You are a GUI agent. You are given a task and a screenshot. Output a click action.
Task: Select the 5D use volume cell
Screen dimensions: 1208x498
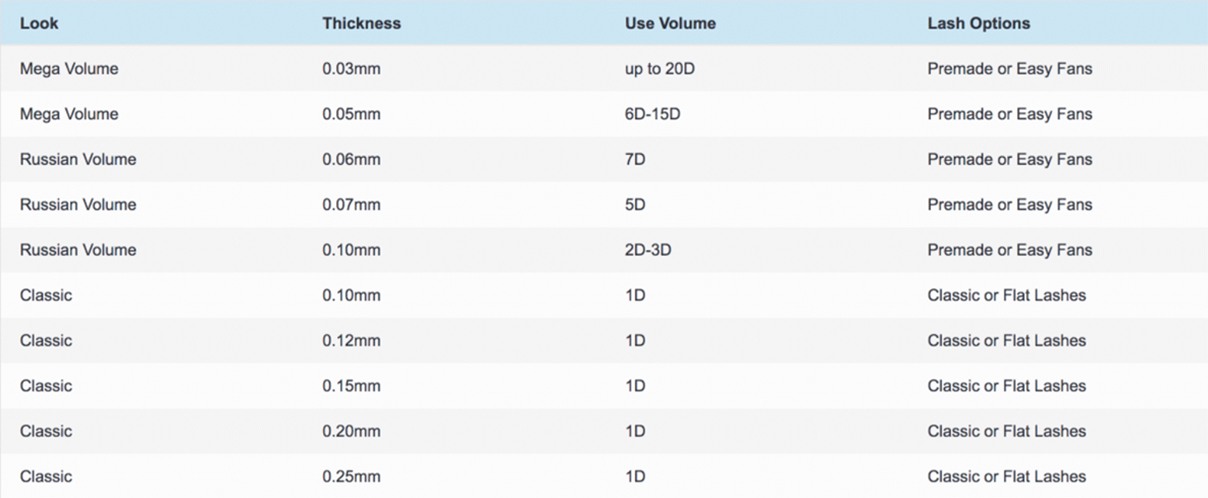(x=635, y=205)
